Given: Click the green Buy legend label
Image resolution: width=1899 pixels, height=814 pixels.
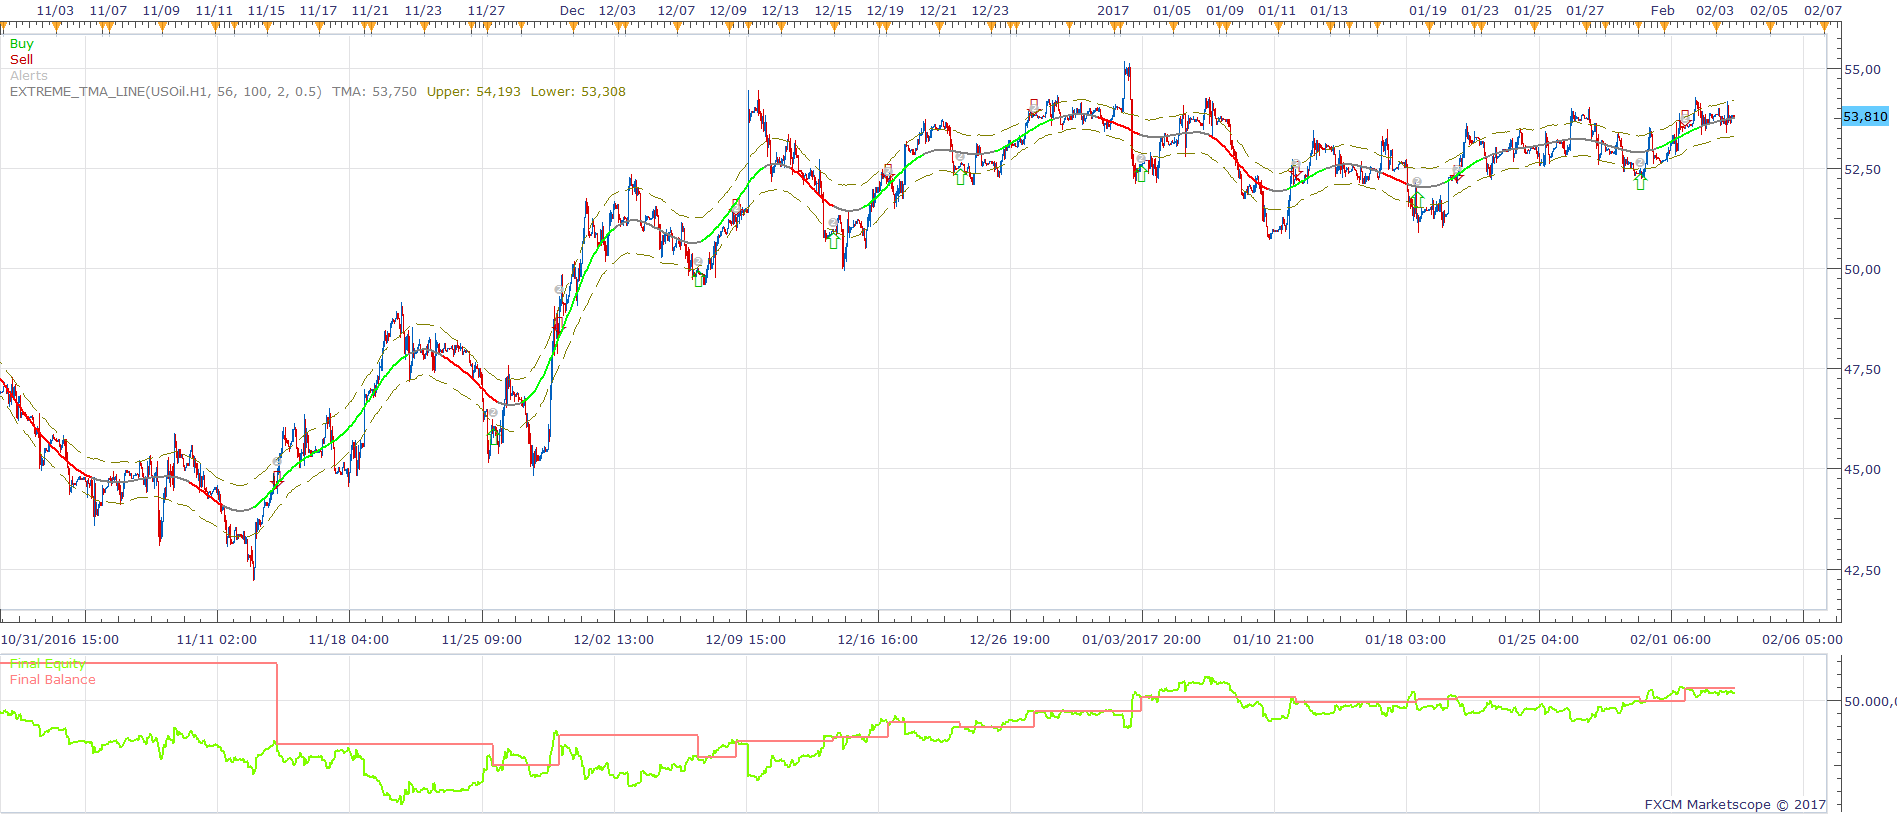Looking at the screenshot, I should [x=21, y=44].
